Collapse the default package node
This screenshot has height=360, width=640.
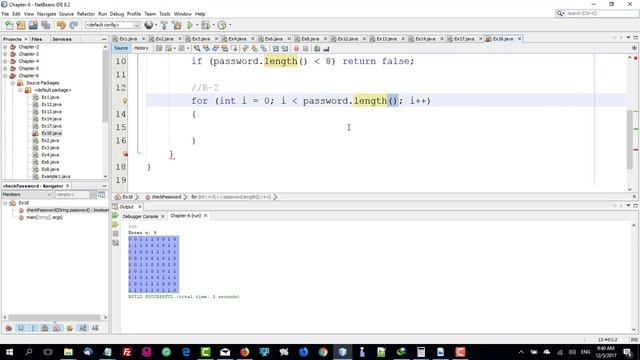coord(20,90)
